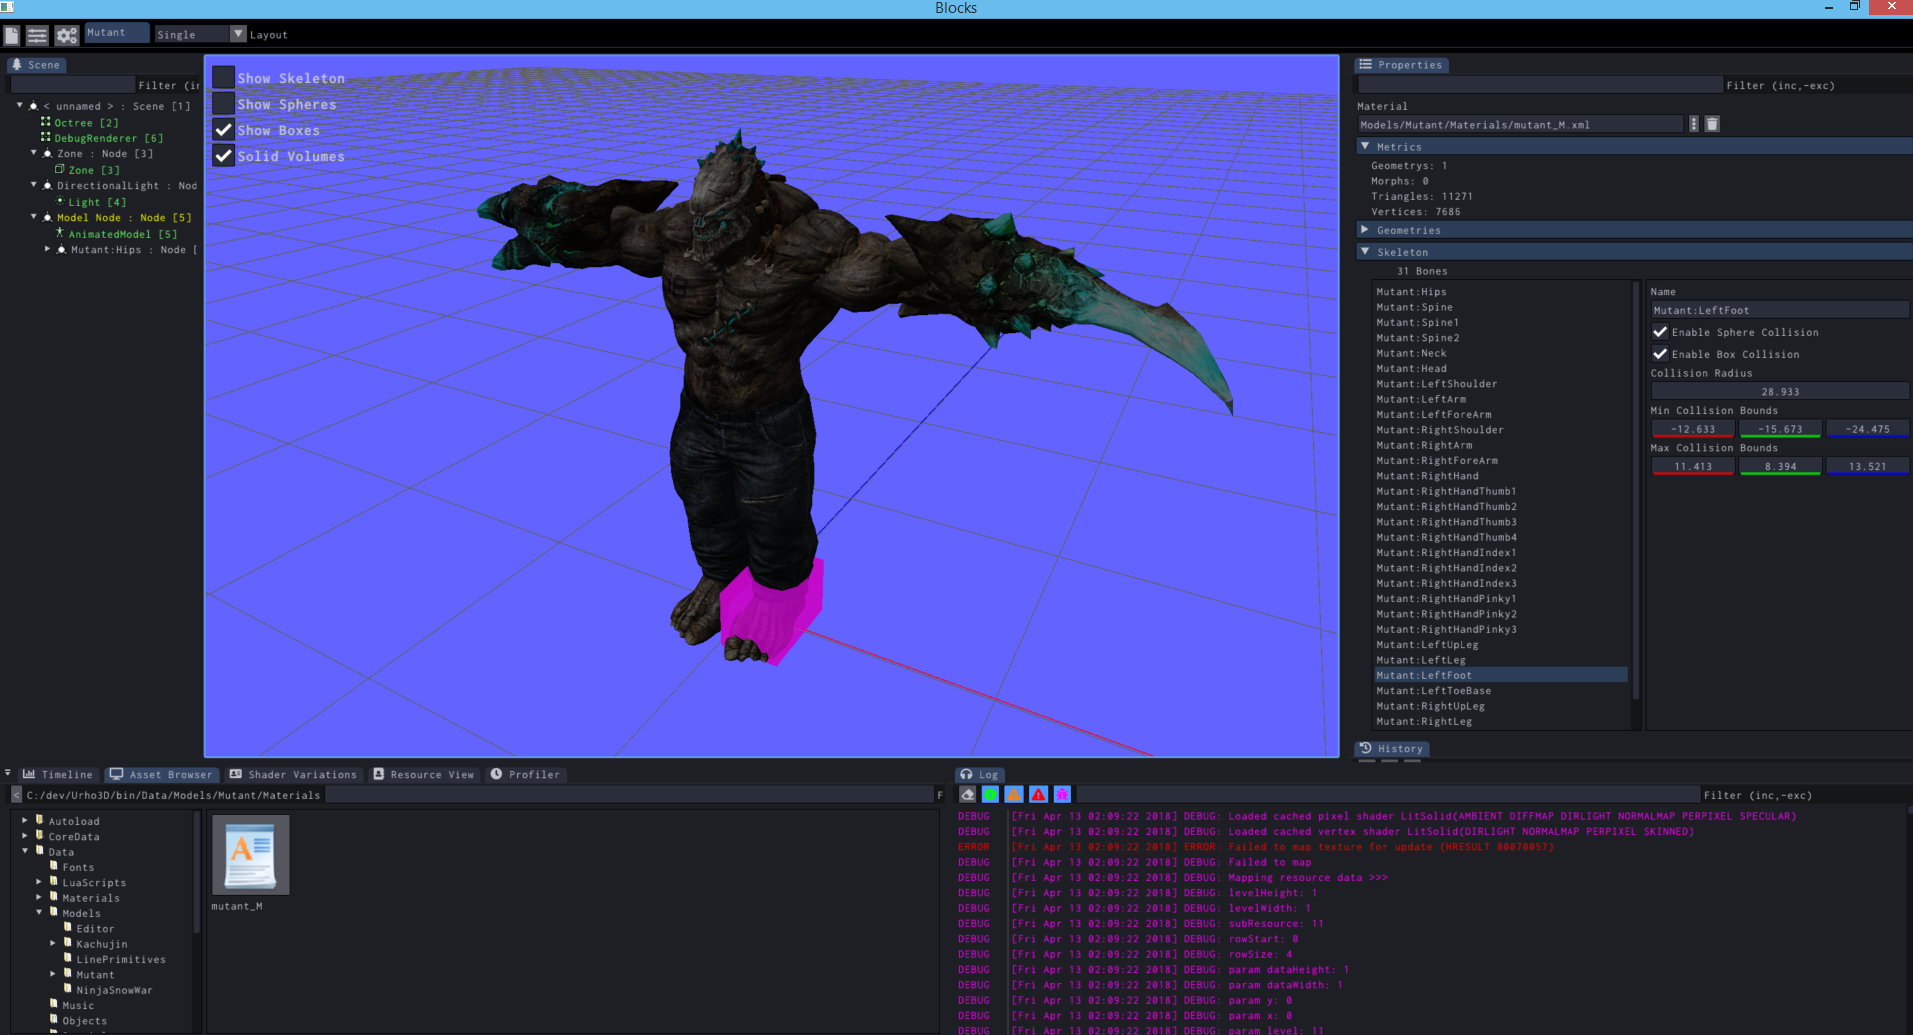
Task: Open the Shader Variations tab
Action: click(293, 774)
